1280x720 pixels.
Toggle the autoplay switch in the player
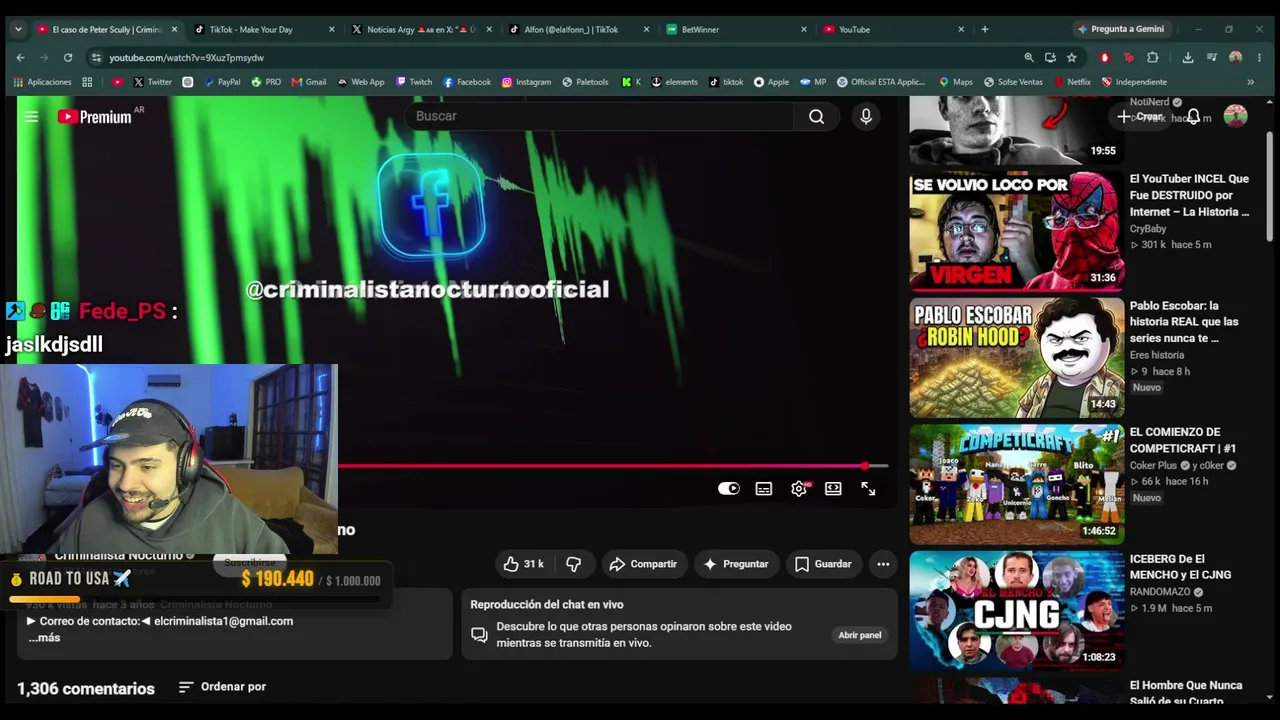click(x=729, y=489)
